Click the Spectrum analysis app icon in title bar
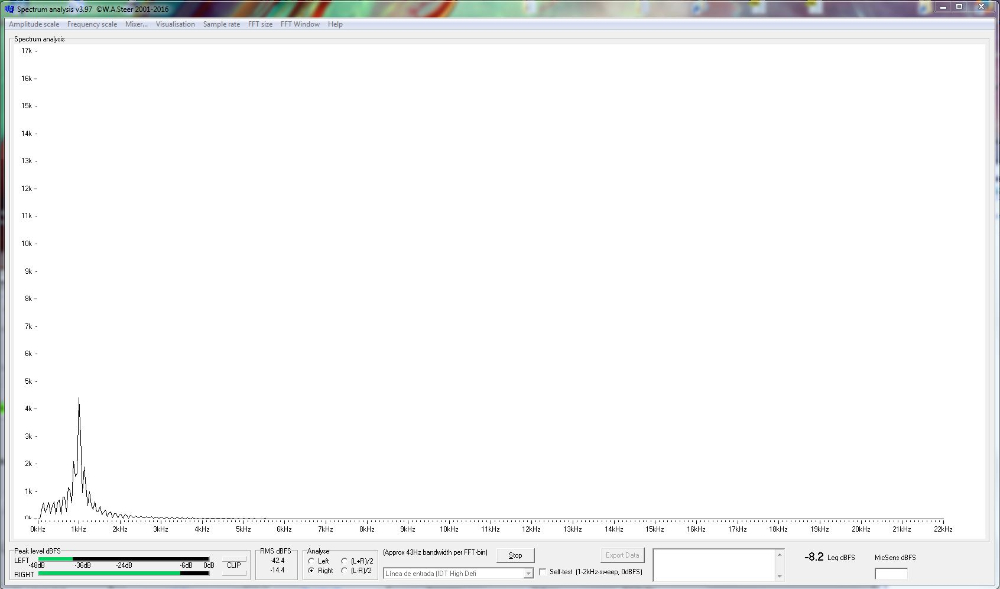 [9, 9]
